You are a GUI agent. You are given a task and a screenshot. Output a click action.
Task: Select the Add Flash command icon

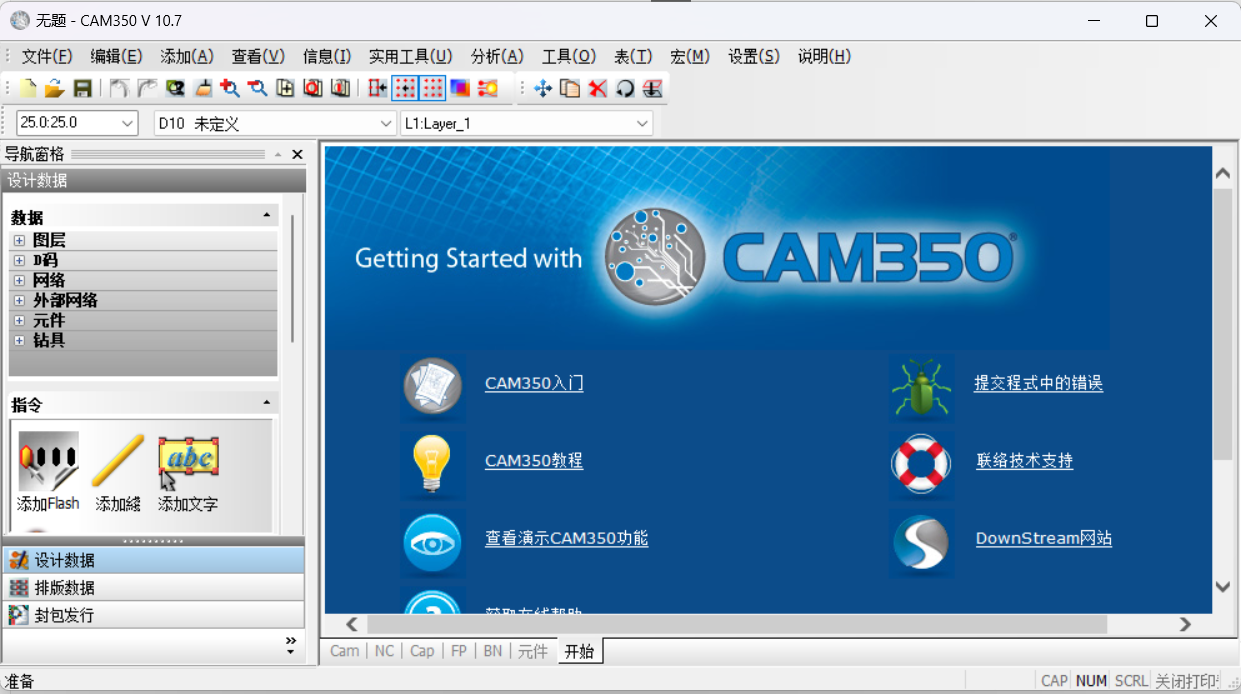(x=48, y=461)
